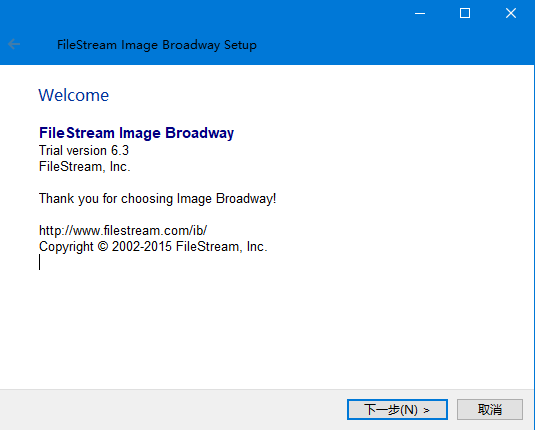This screenshot has width=535, height=430.
Task: Click the Thank you for choosing line
Action: 158,199
